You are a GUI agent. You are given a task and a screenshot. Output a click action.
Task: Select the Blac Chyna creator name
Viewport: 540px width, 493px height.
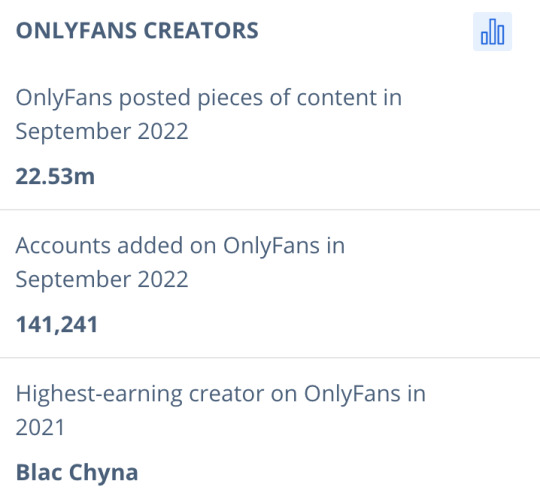(77, 473)
